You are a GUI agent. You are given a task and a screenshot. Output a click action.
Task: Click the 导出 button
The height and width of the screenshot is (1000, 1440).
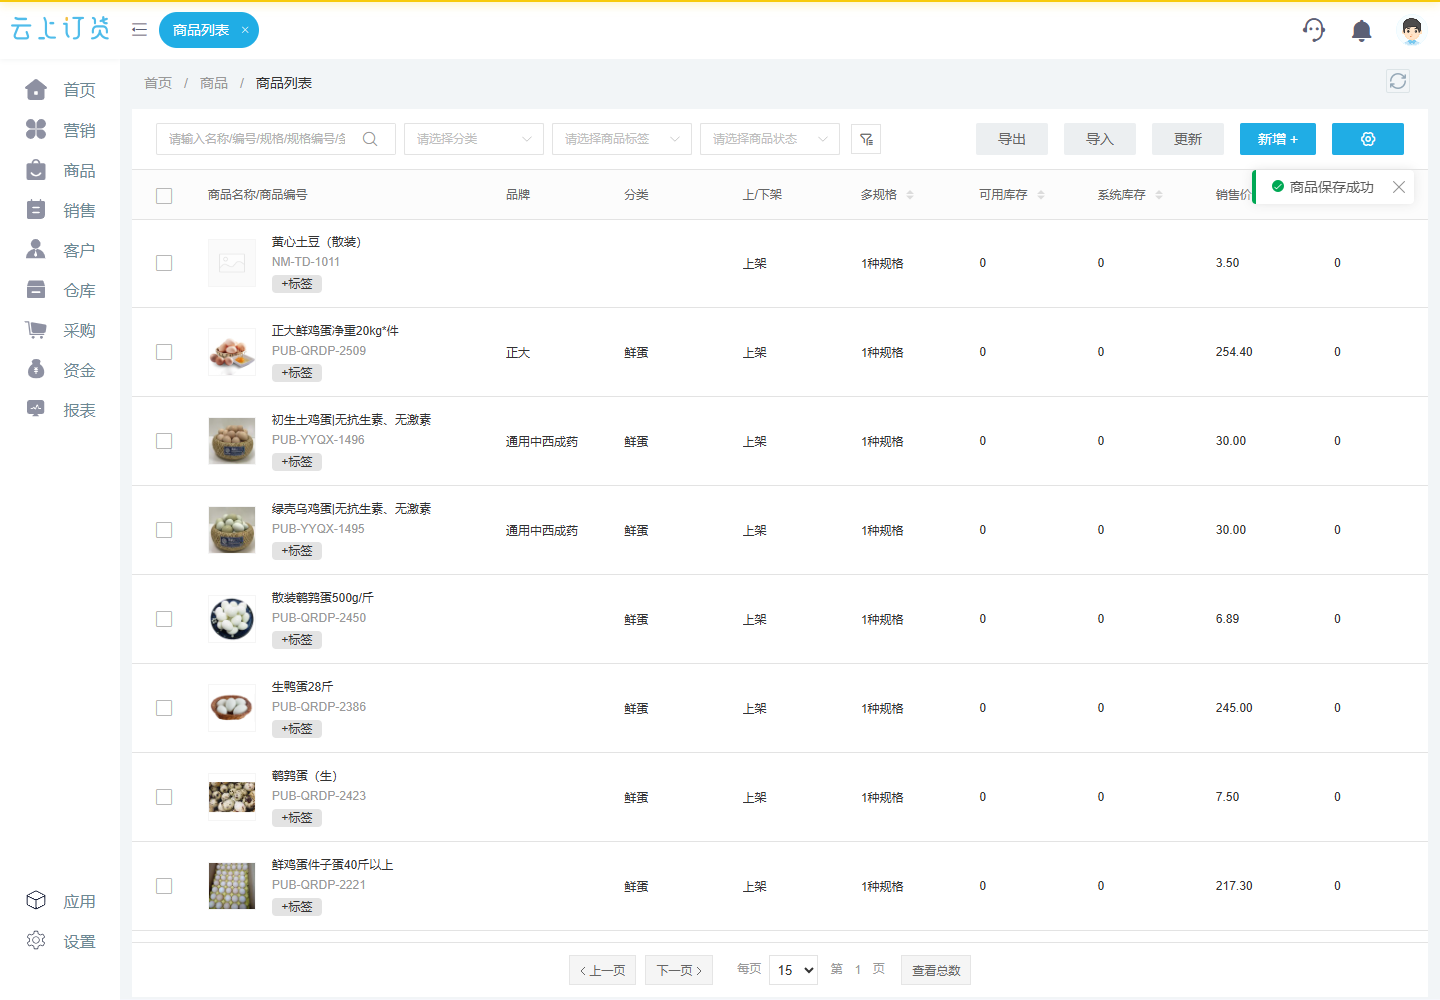1012,139
